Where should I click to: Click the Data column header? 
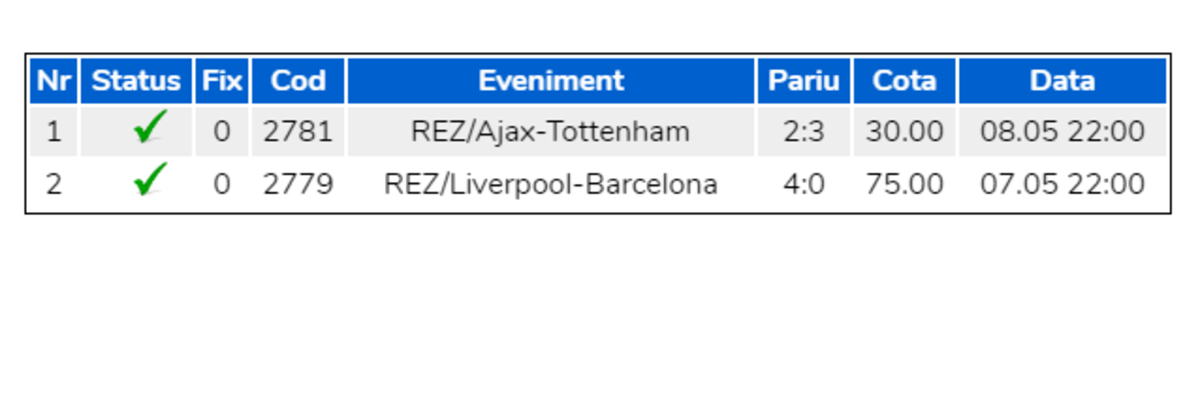tap(1062, 81)
